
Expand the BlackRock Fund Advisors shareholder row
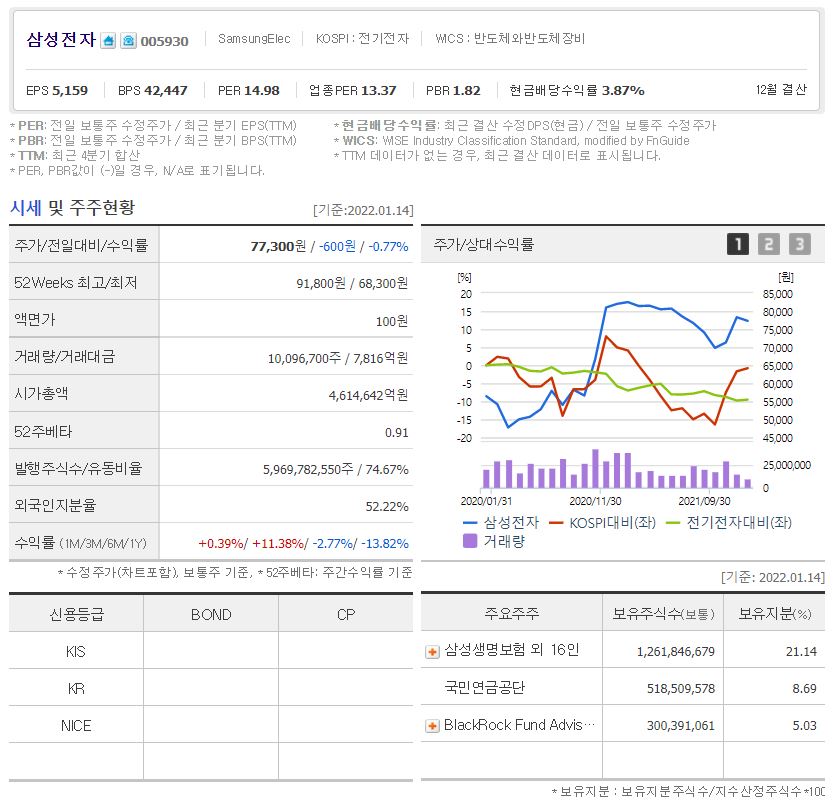coord(432,726)
